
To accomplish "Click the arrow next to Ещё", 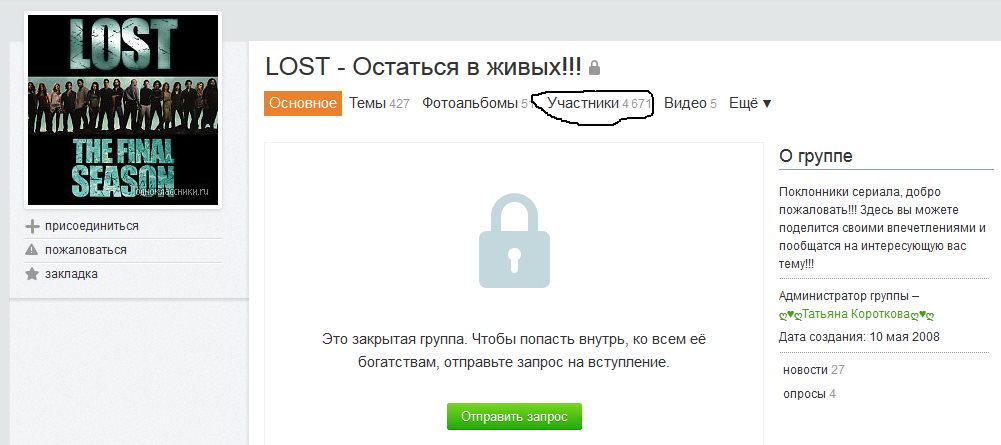I will [x=767, y=104].
